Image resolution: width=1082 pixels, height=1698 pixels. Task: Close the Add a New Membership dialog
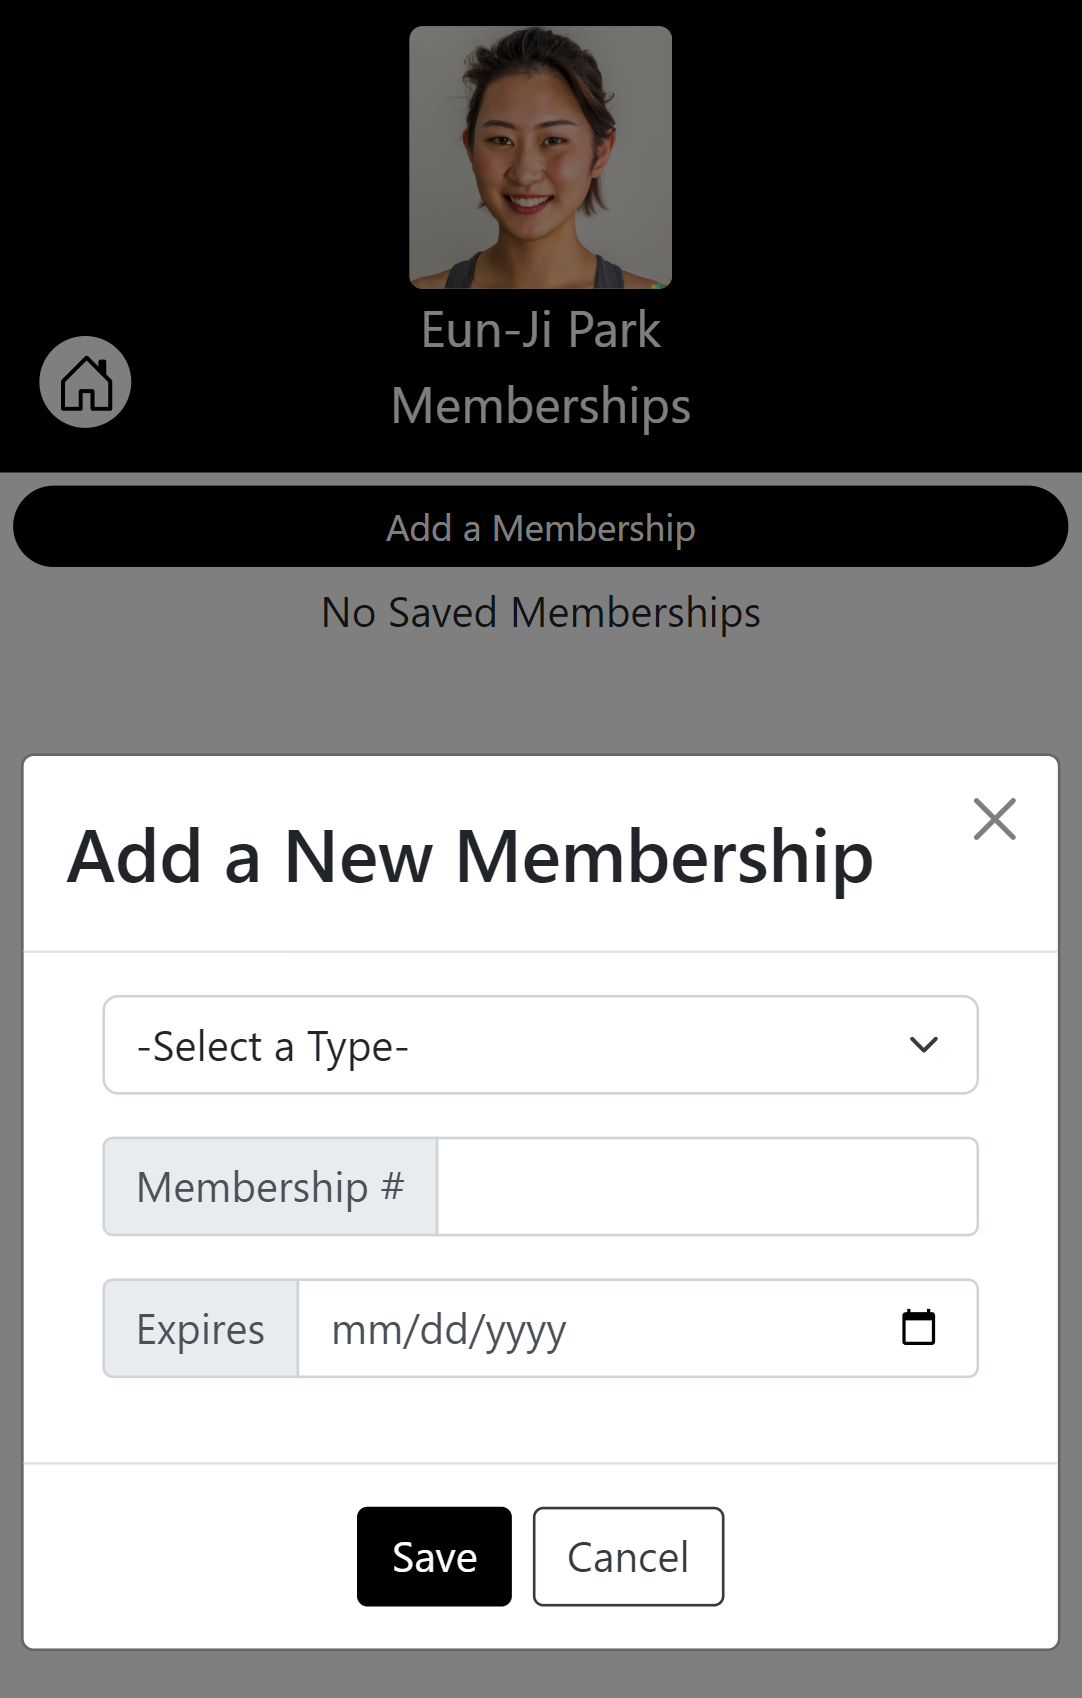pos(994,819)
